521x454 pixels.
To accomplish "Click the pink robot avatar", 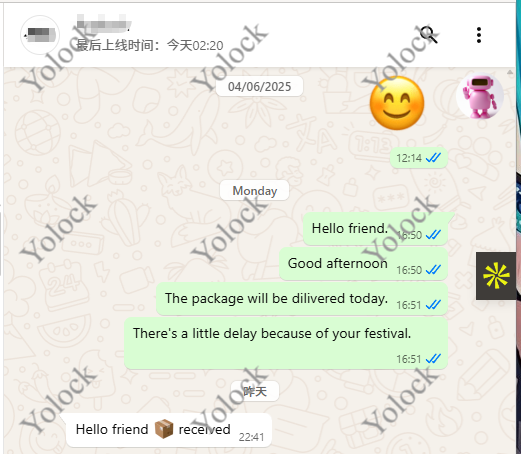I will [480, 96].
